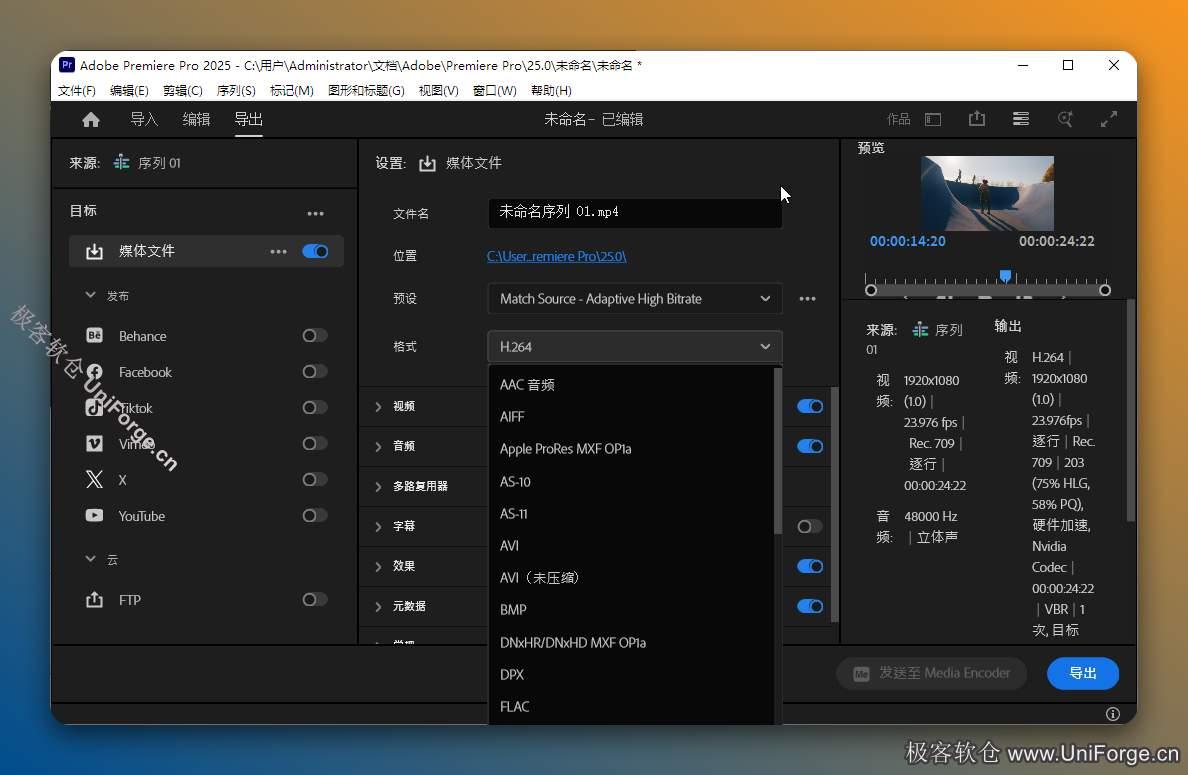The height and width of the screenshot is (775, 1188).
Task: Go to the Home screen icon
Action: [91, 120]
